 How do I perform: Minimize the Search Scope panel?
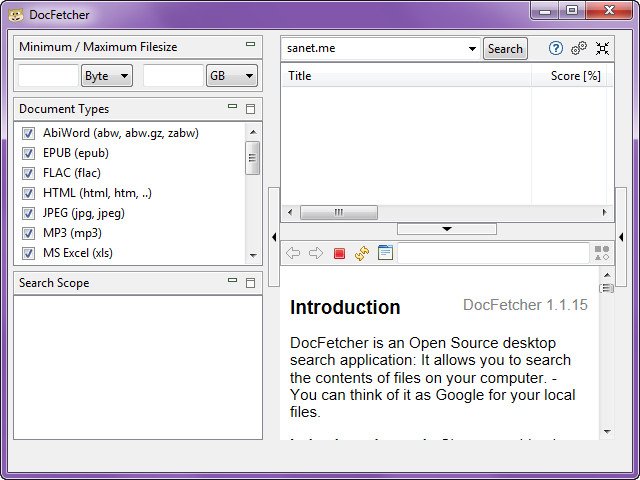232,280
